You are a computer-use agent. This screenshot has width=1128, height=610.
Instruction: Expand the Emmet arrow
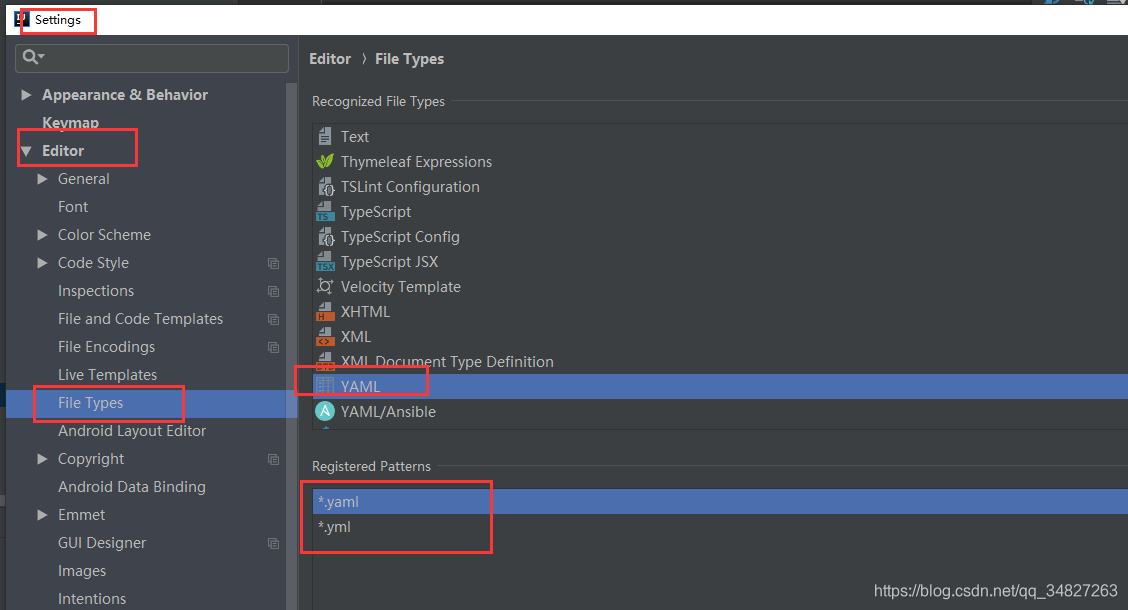coord(42,515)
